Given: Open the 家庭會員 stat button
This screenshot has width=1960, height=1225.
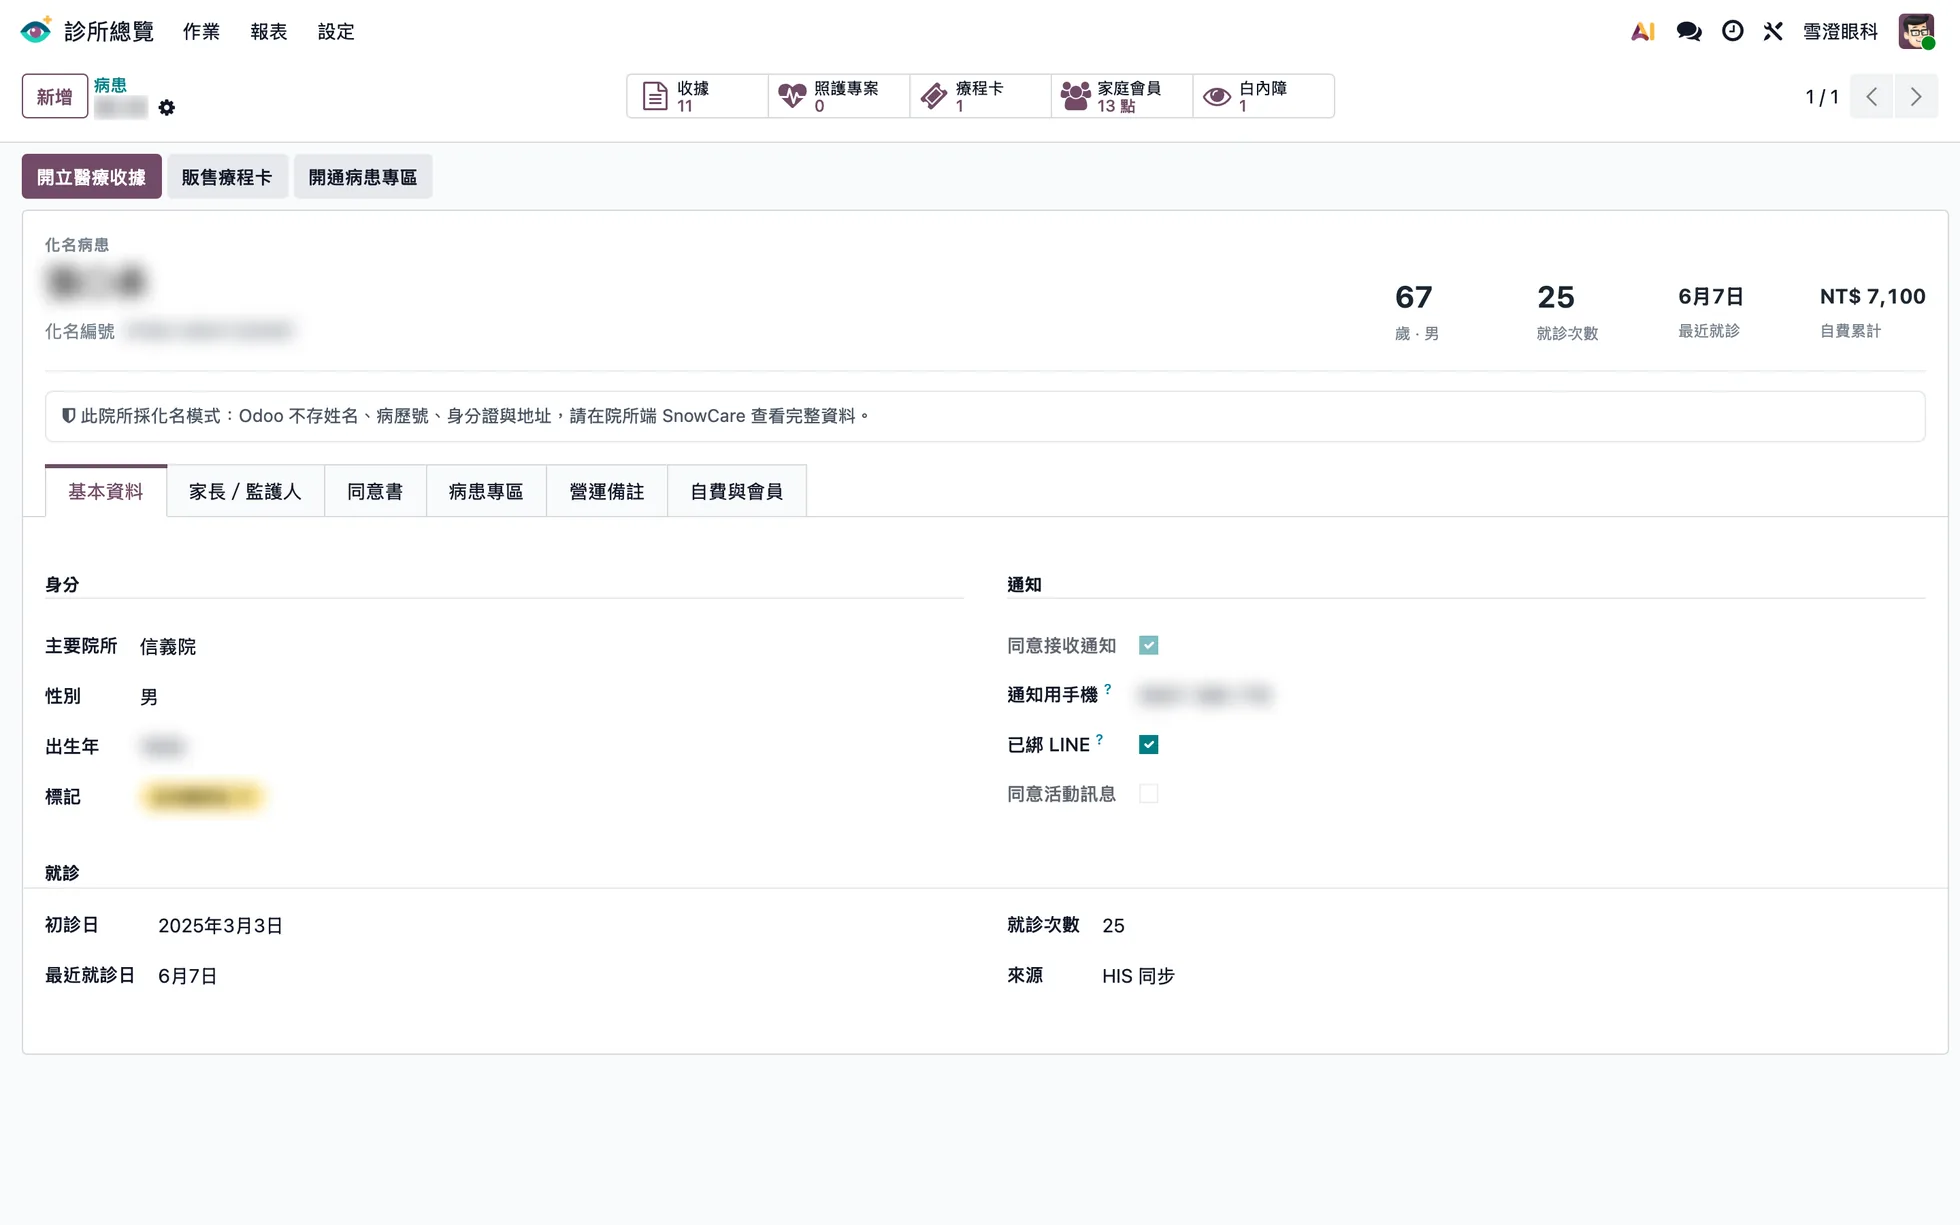Looking at the screenshot, I should point(1122,96).
